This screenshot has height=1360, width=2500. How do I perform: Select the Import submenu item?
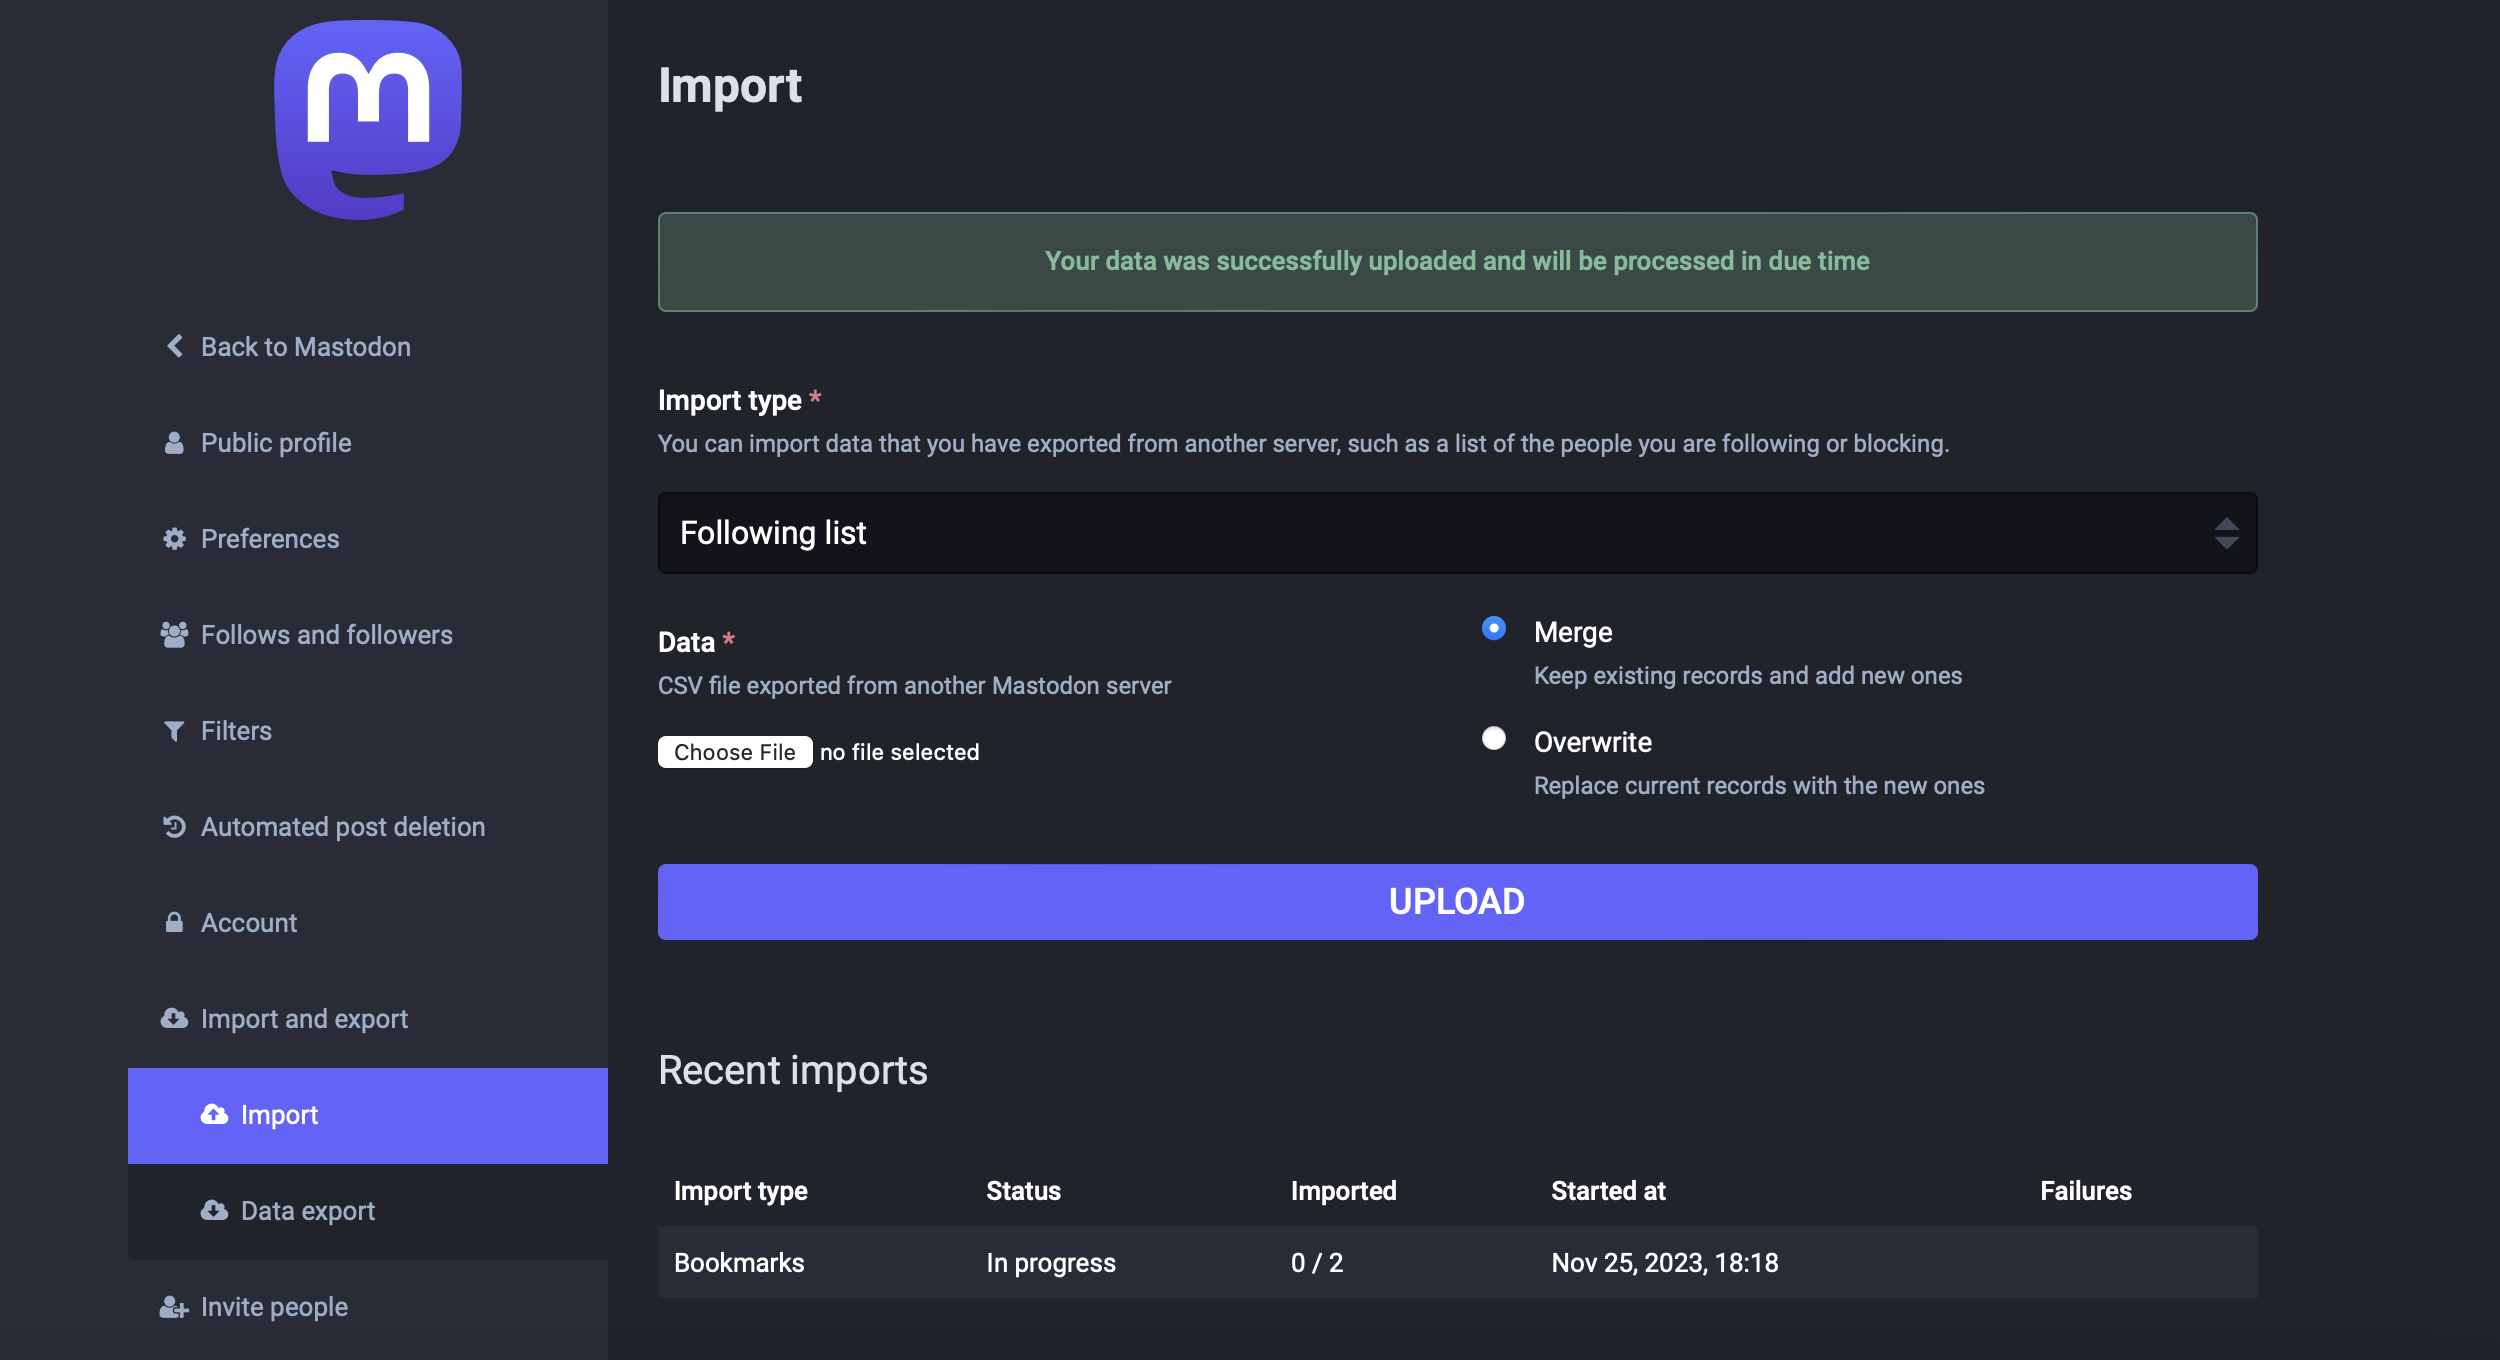(279, 1115)
